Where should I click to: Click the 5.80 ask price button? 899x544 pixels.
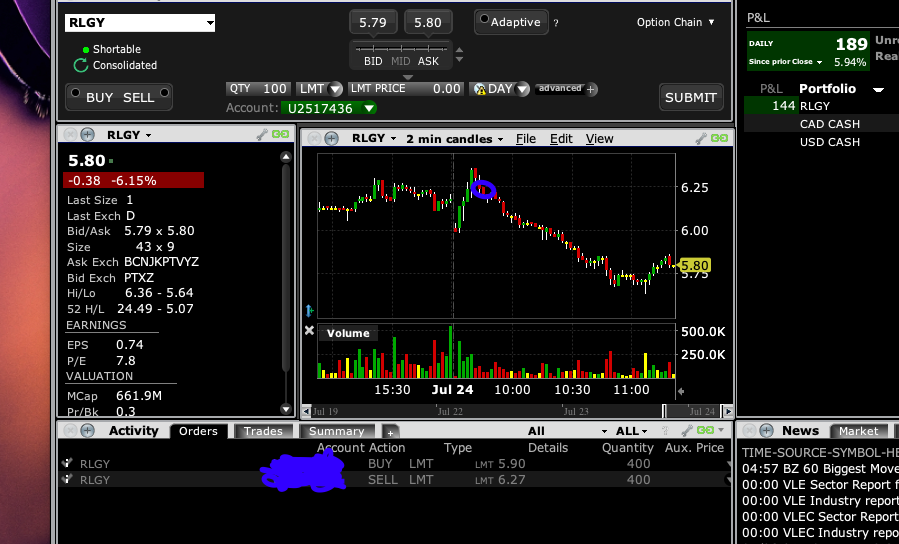point(427,22)
